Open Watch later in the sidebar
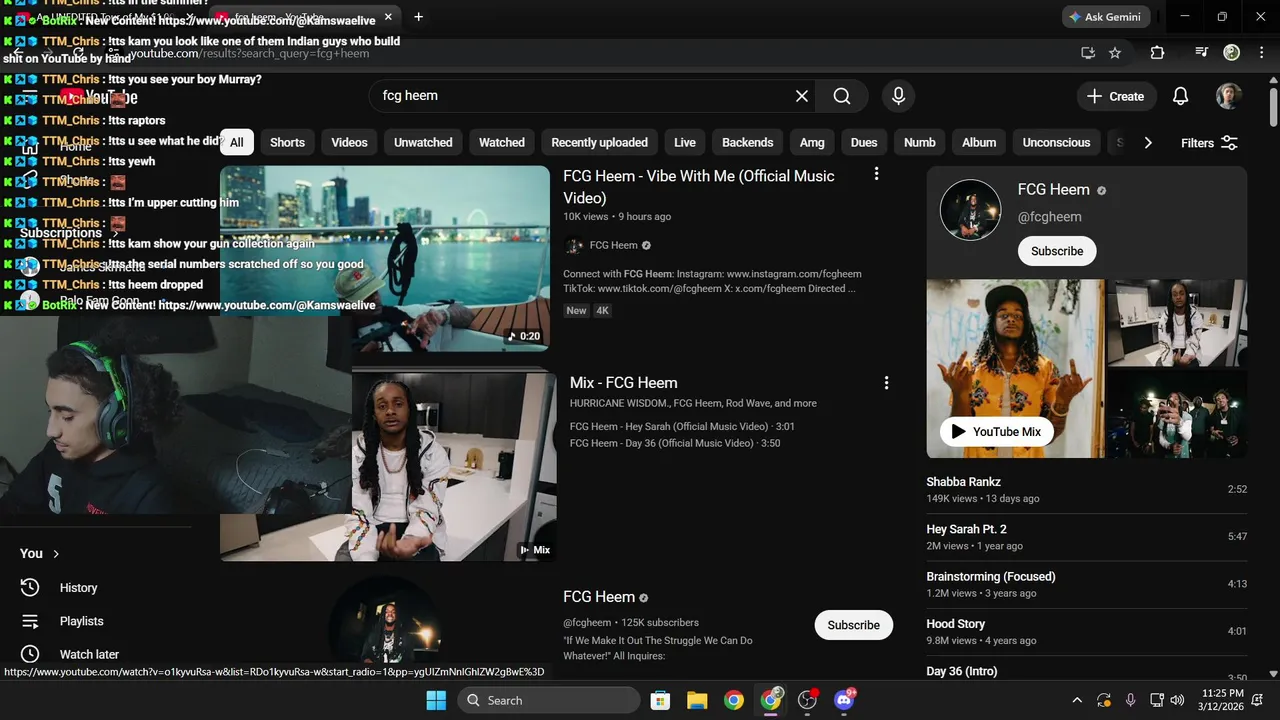The image size is (1280, 720). tap(89, 654)
